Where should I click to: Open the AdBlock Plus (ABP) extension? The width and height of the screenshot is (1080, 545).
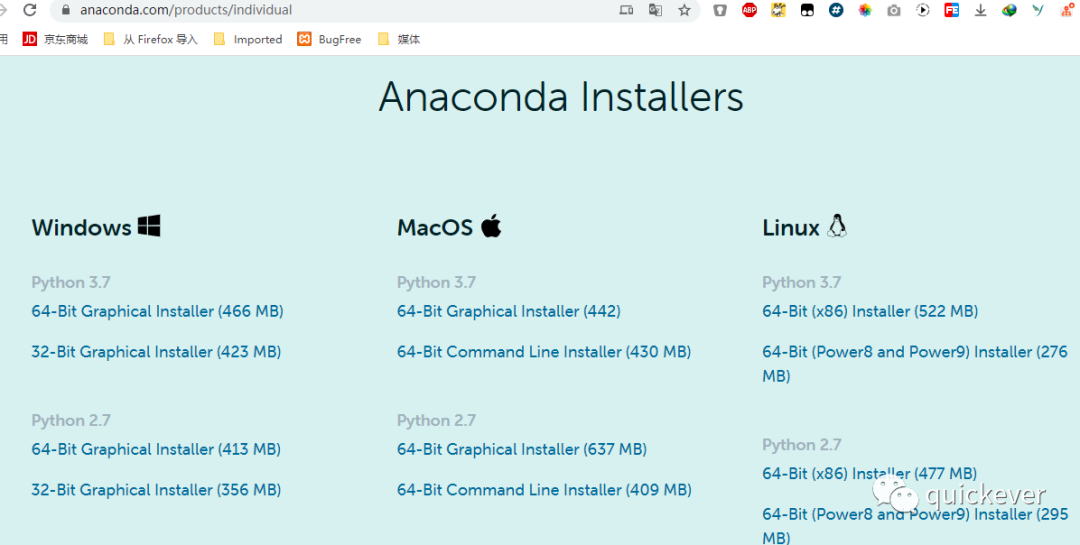coord(749,10)
